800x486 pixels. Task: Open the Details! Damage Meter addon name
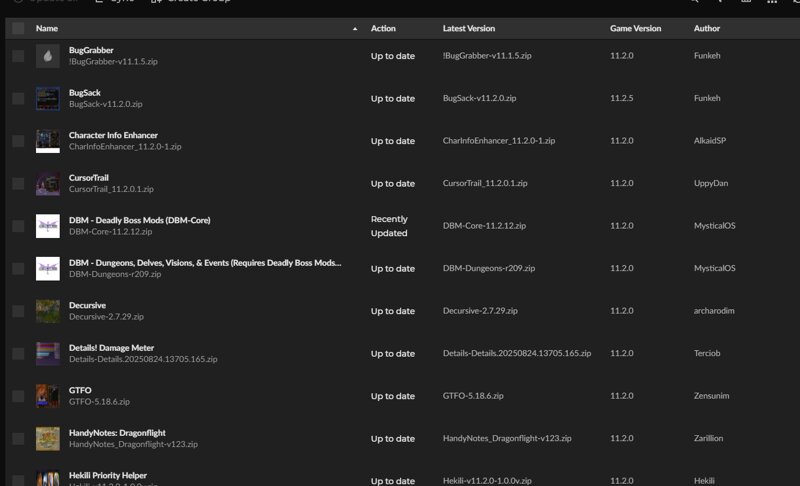click(111, 348)
